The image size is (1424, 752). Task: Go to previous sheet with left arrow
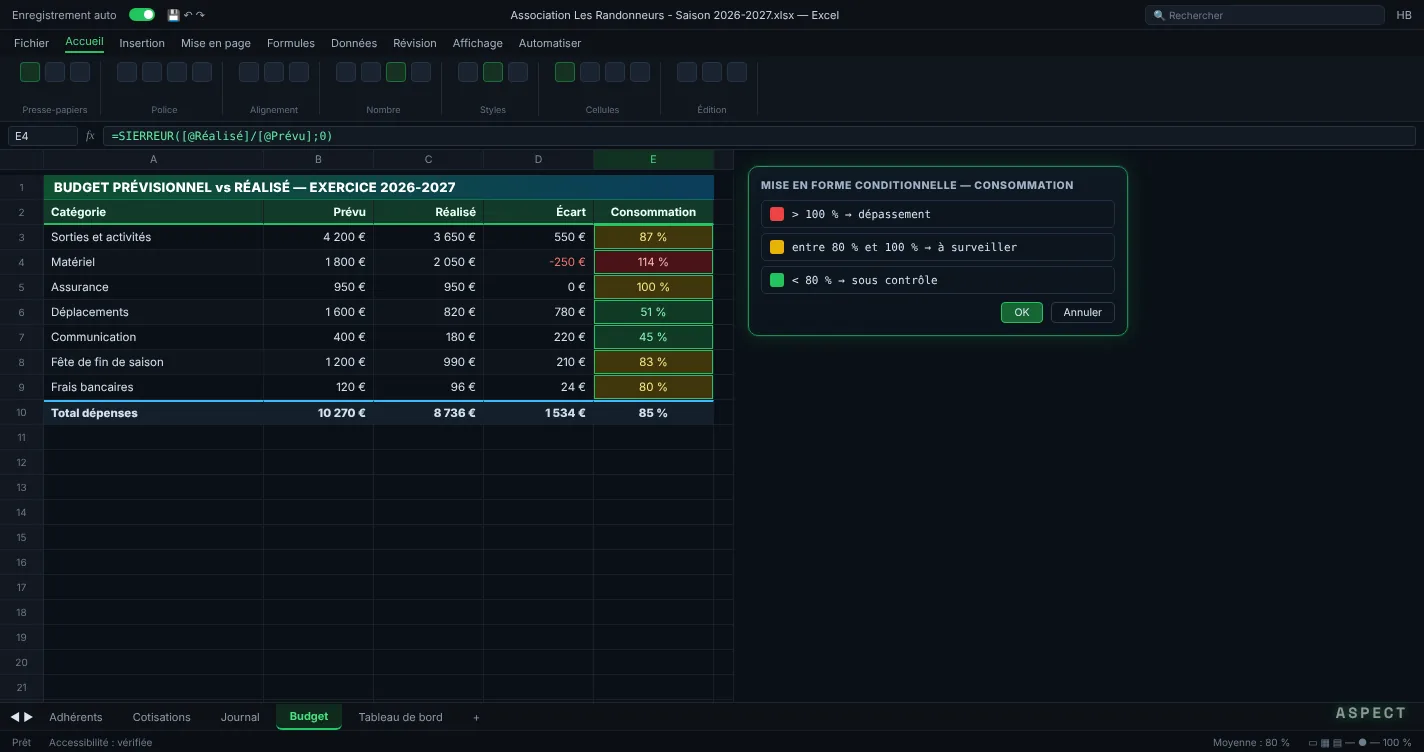(15, 717)
